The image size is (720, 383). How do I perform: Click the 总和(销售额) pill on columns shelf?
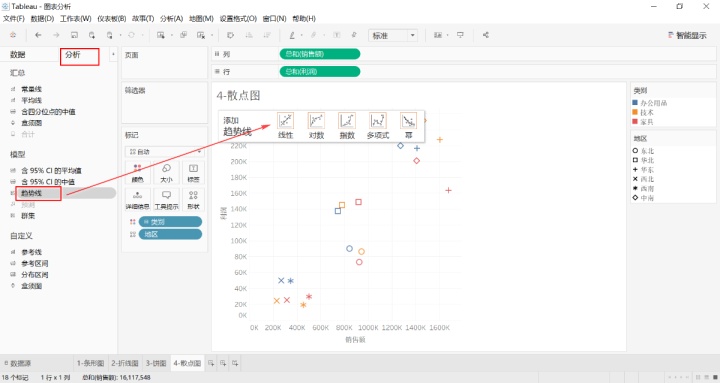(320, 54)
